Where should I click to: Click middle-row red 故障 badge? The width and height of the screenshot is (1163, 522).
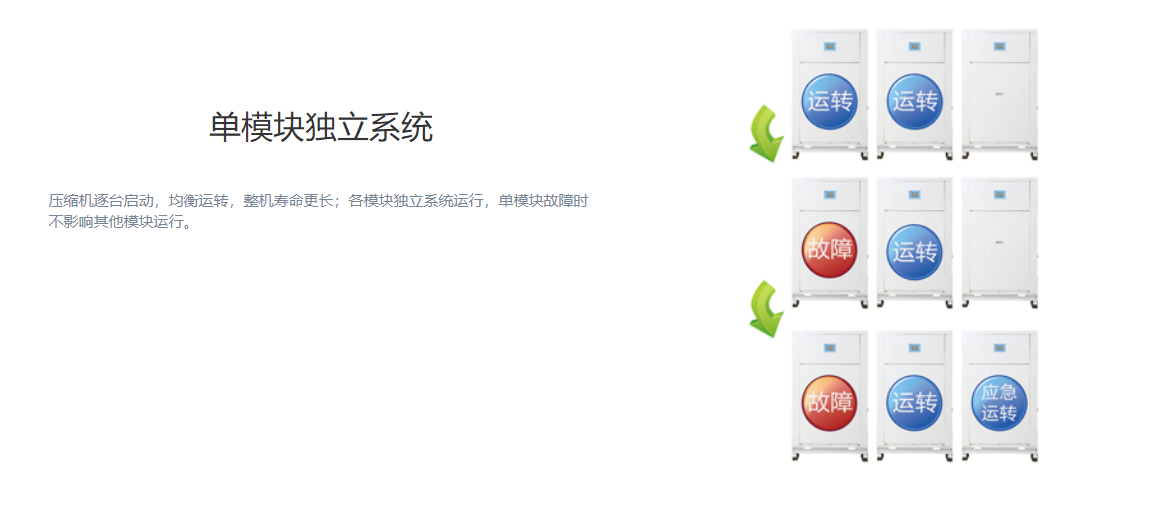(829, 250)
